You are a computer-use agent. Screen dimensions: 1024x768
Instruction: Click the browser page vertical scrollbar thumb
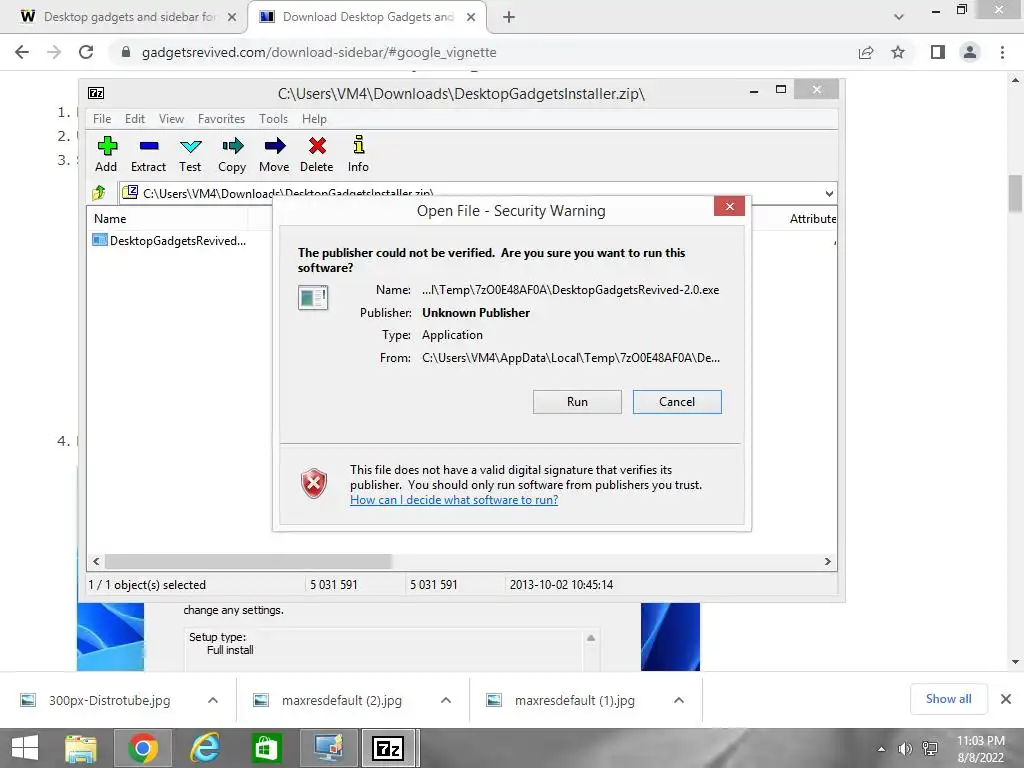click(1015, 193)
